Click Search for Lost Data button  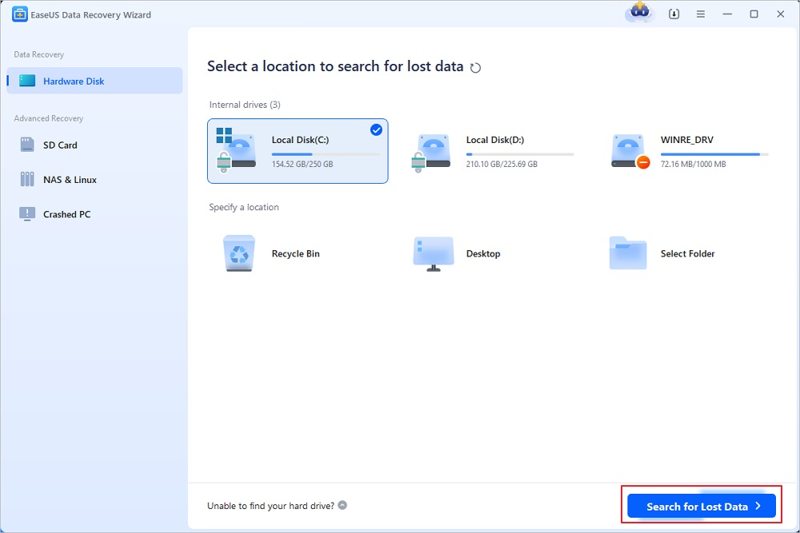point(702,506)
